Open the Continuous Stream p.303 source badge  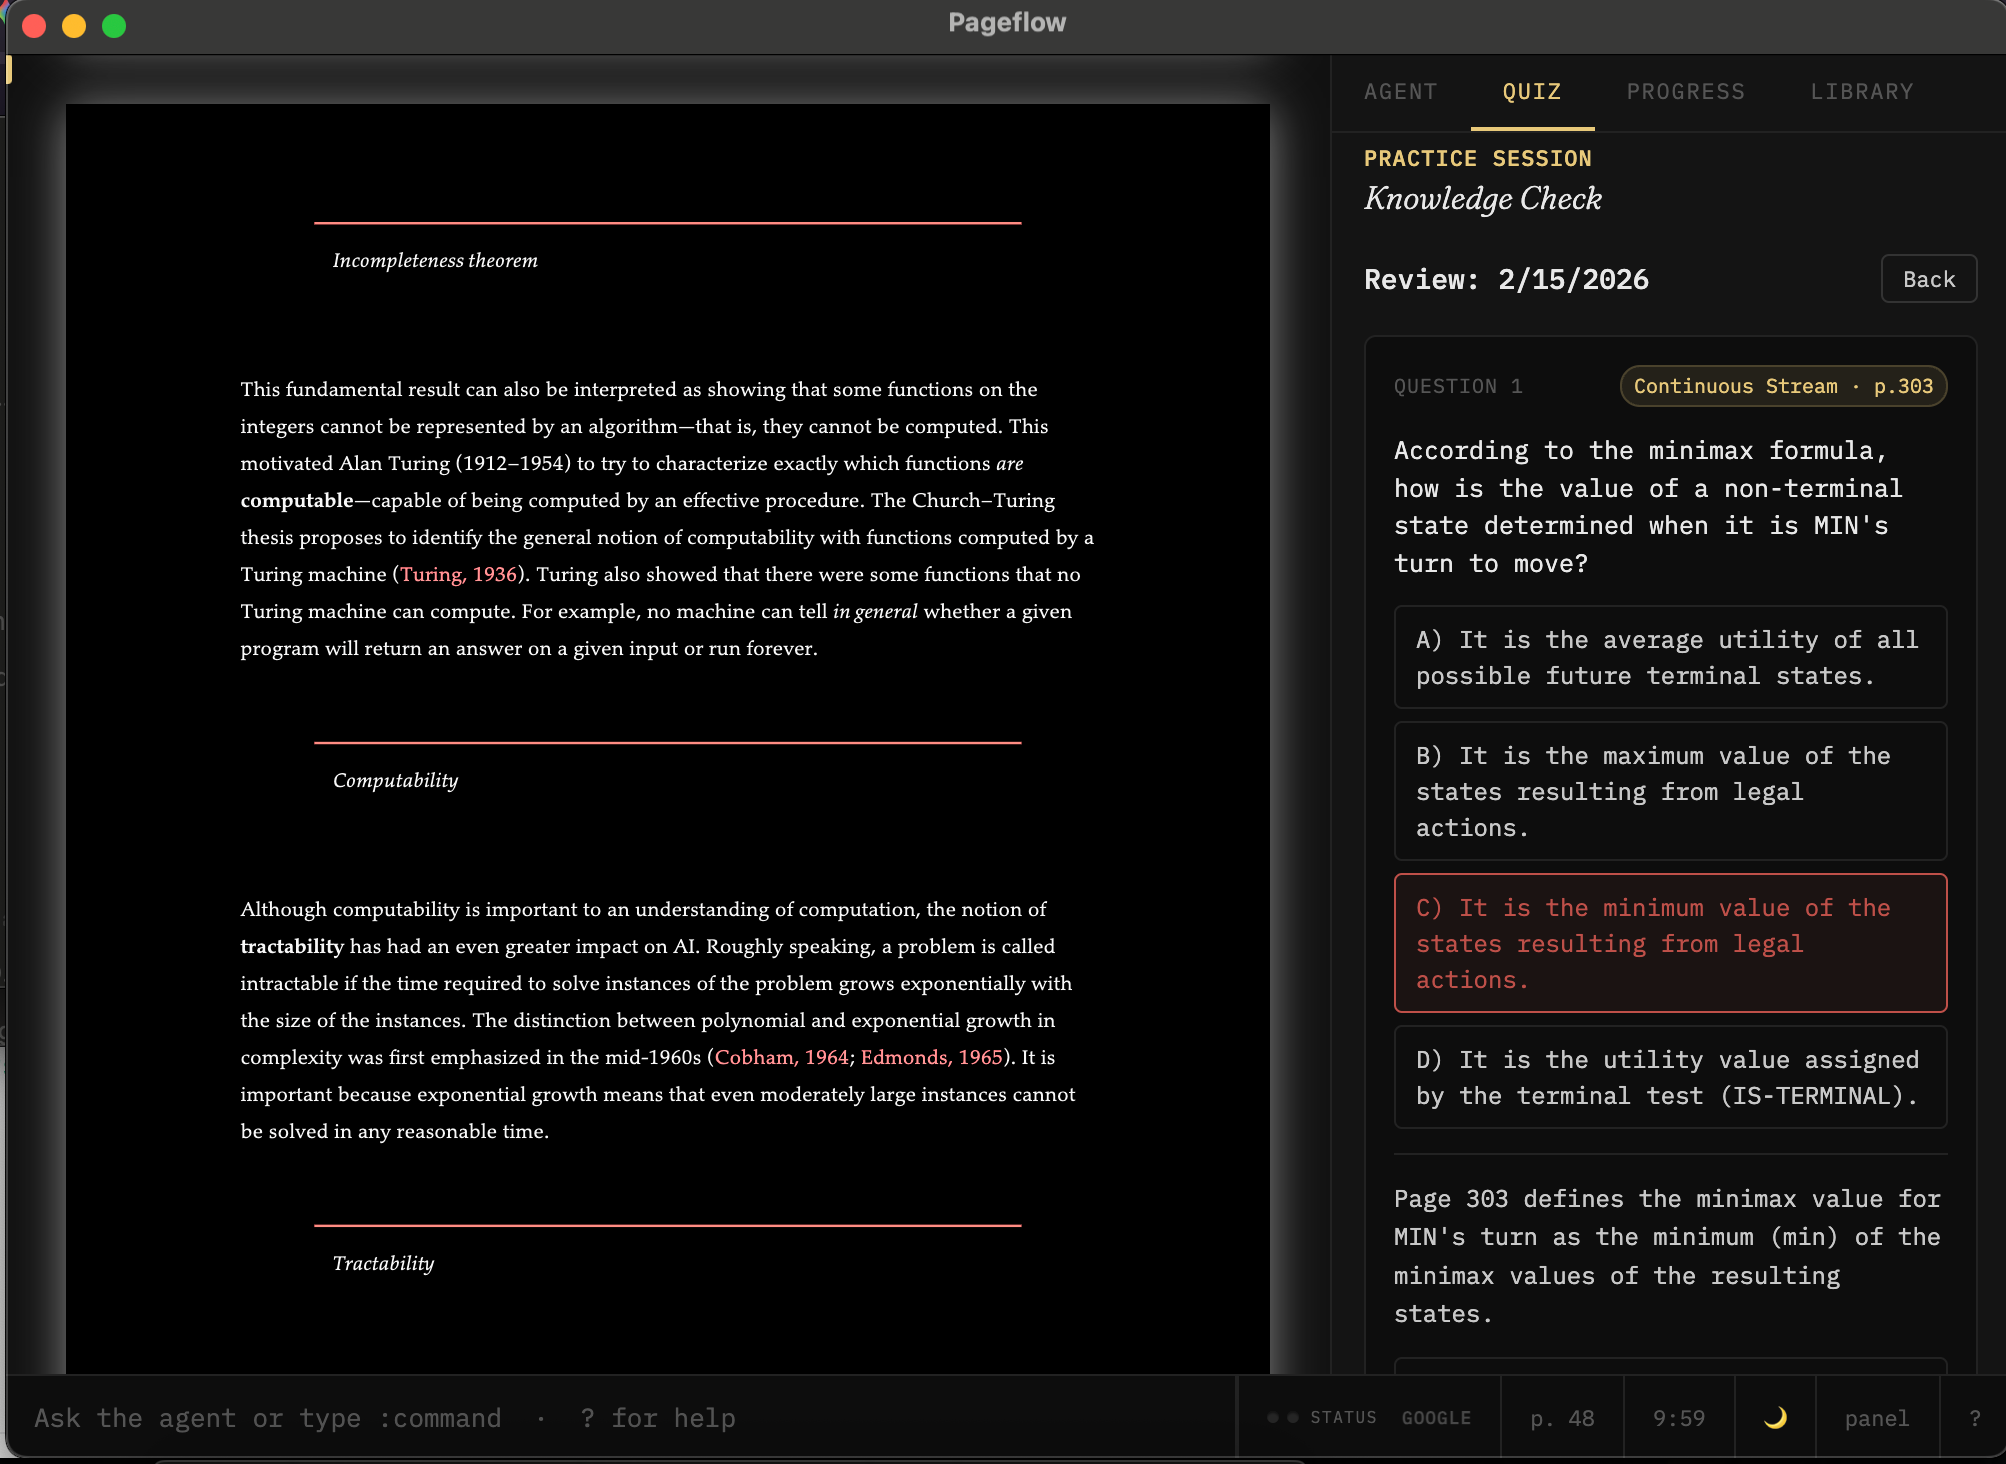(1782, 386)
